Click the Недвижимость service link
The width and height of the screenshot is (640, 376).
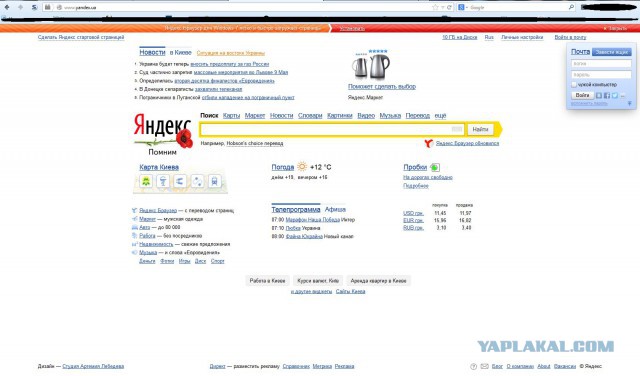click(156, 244)
